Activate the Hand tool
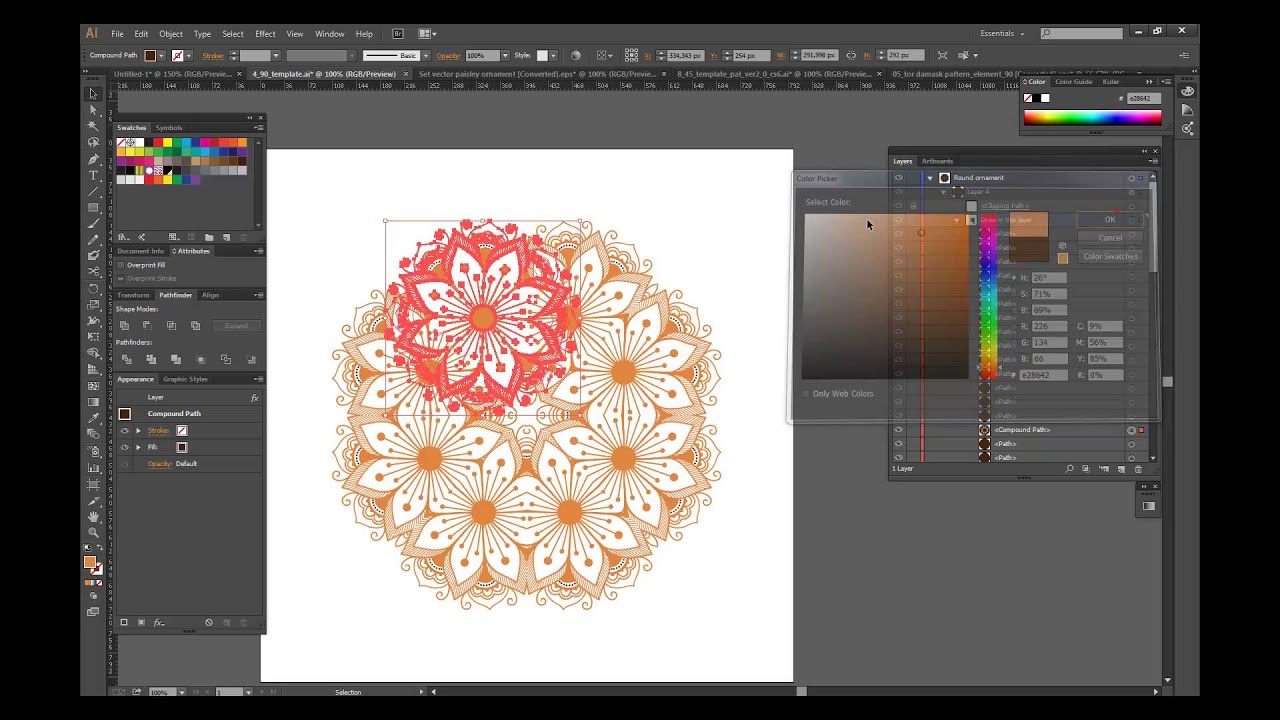1280x720 pixels. pos(94,516)
